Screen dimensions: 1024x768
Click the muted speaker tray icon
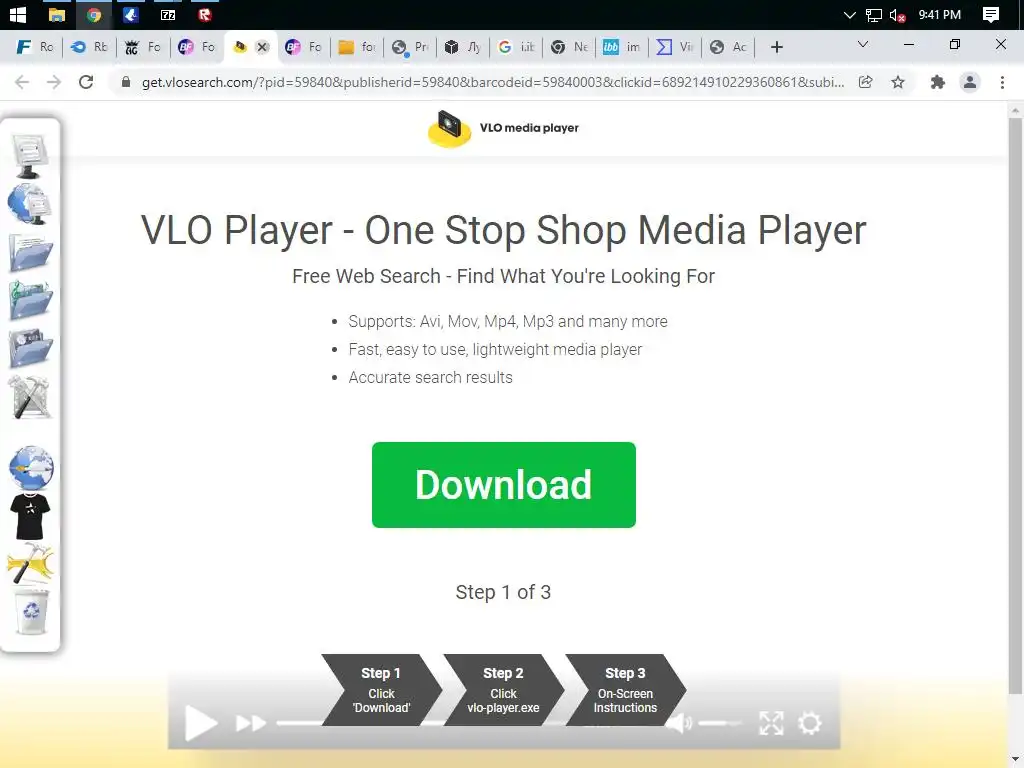tap(897, 14)
